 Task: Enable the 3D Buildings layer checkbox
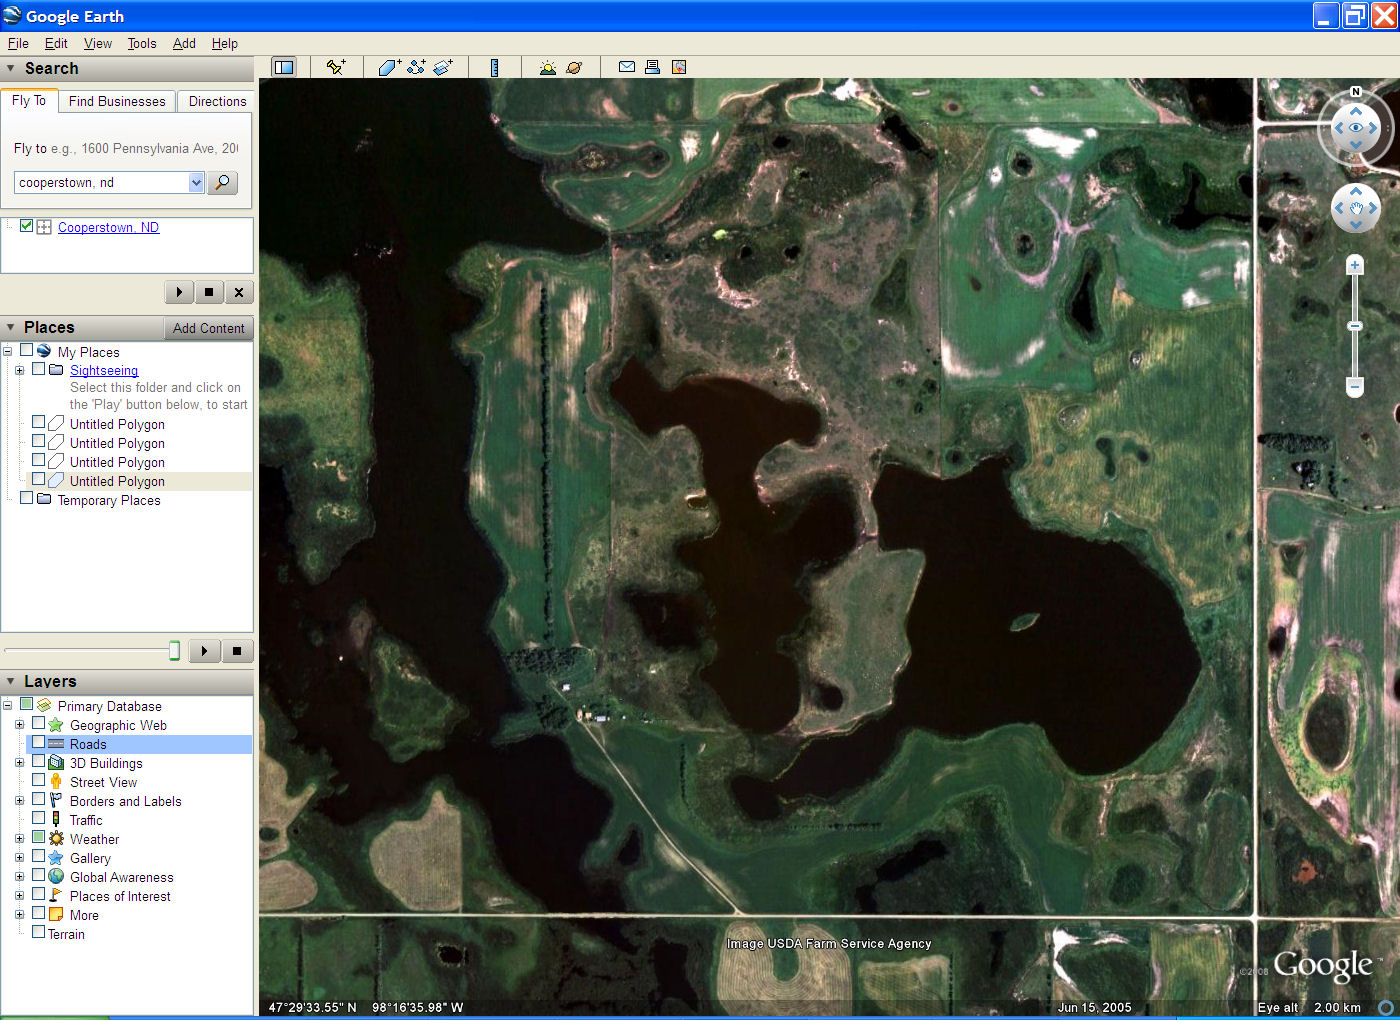coord(38,762)
